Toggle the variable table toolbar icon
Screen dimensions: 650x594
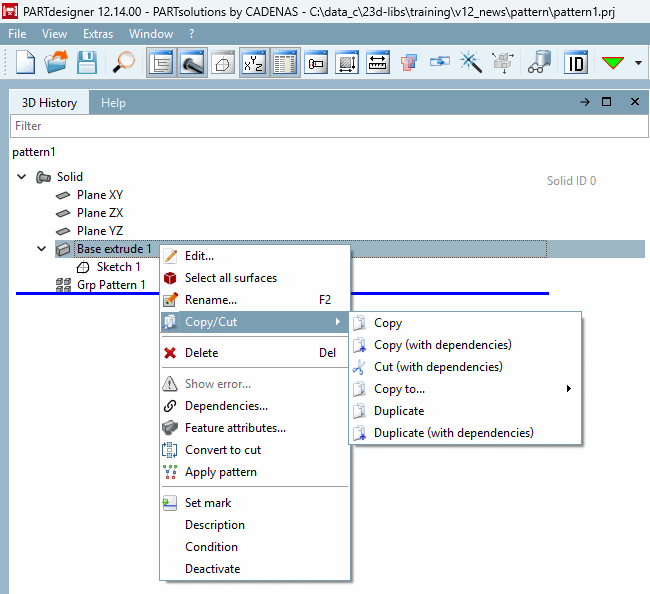(x=285, y=63)
